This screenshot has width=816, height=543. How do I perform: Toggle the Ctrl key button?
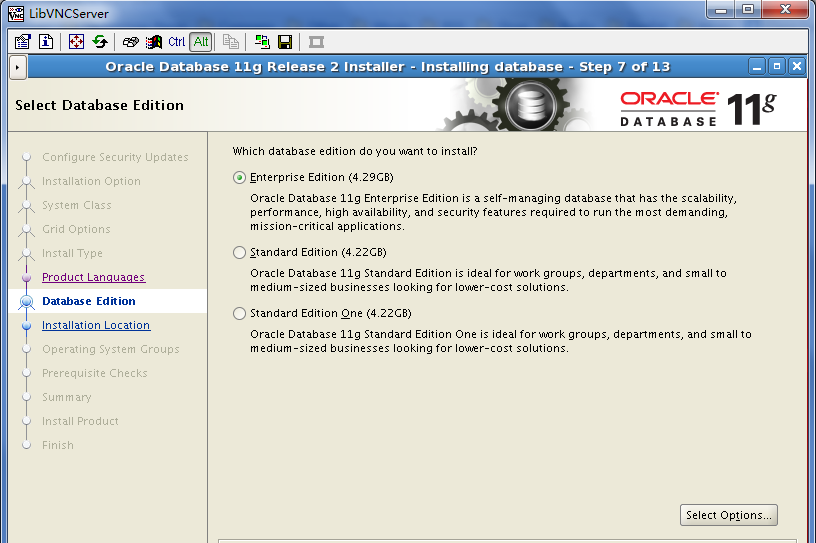click(x=176, y=42)
